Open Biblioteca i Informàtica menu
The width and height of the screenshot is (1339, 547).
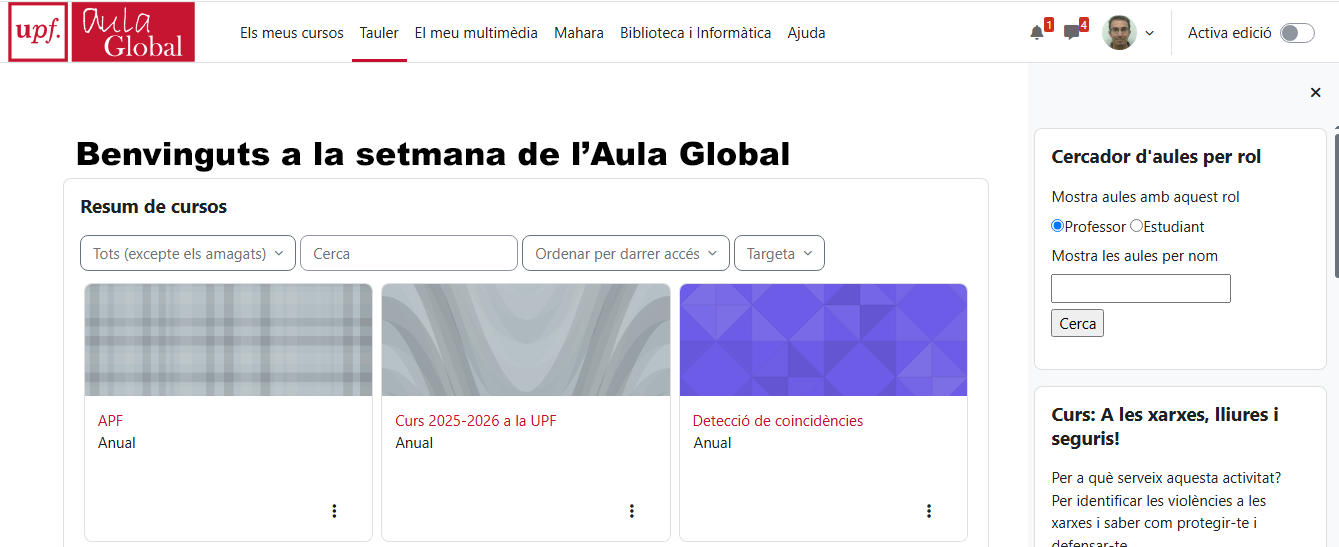click(x=696, y=33)
